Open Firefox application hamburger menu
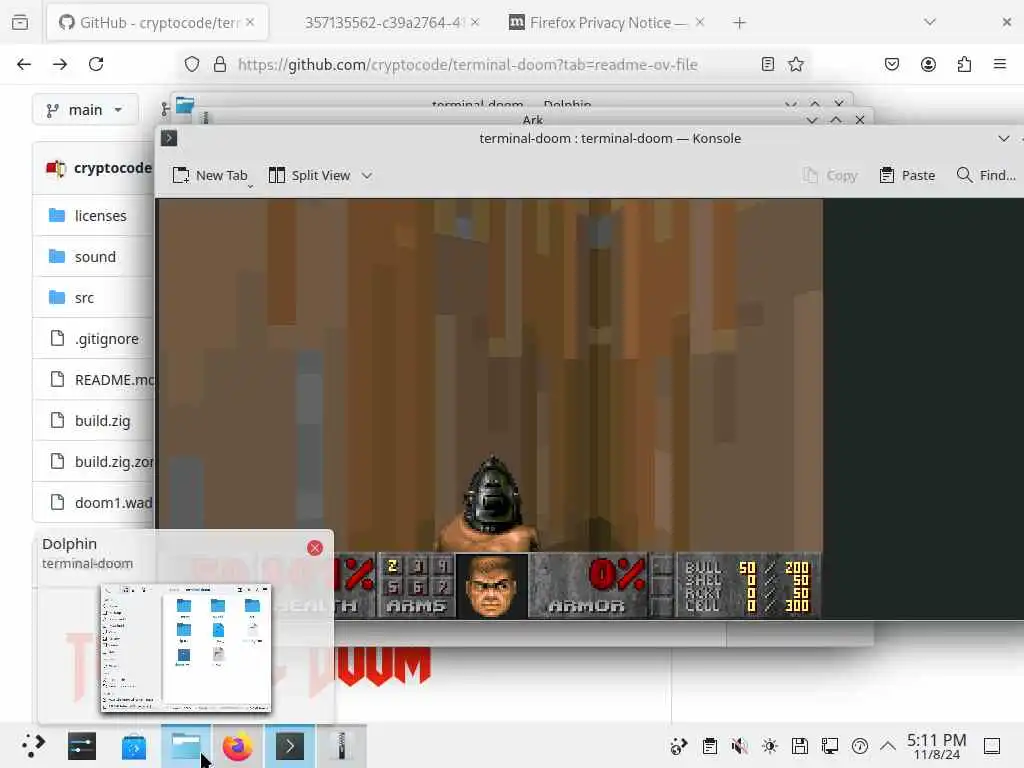 coord(1000,64)
